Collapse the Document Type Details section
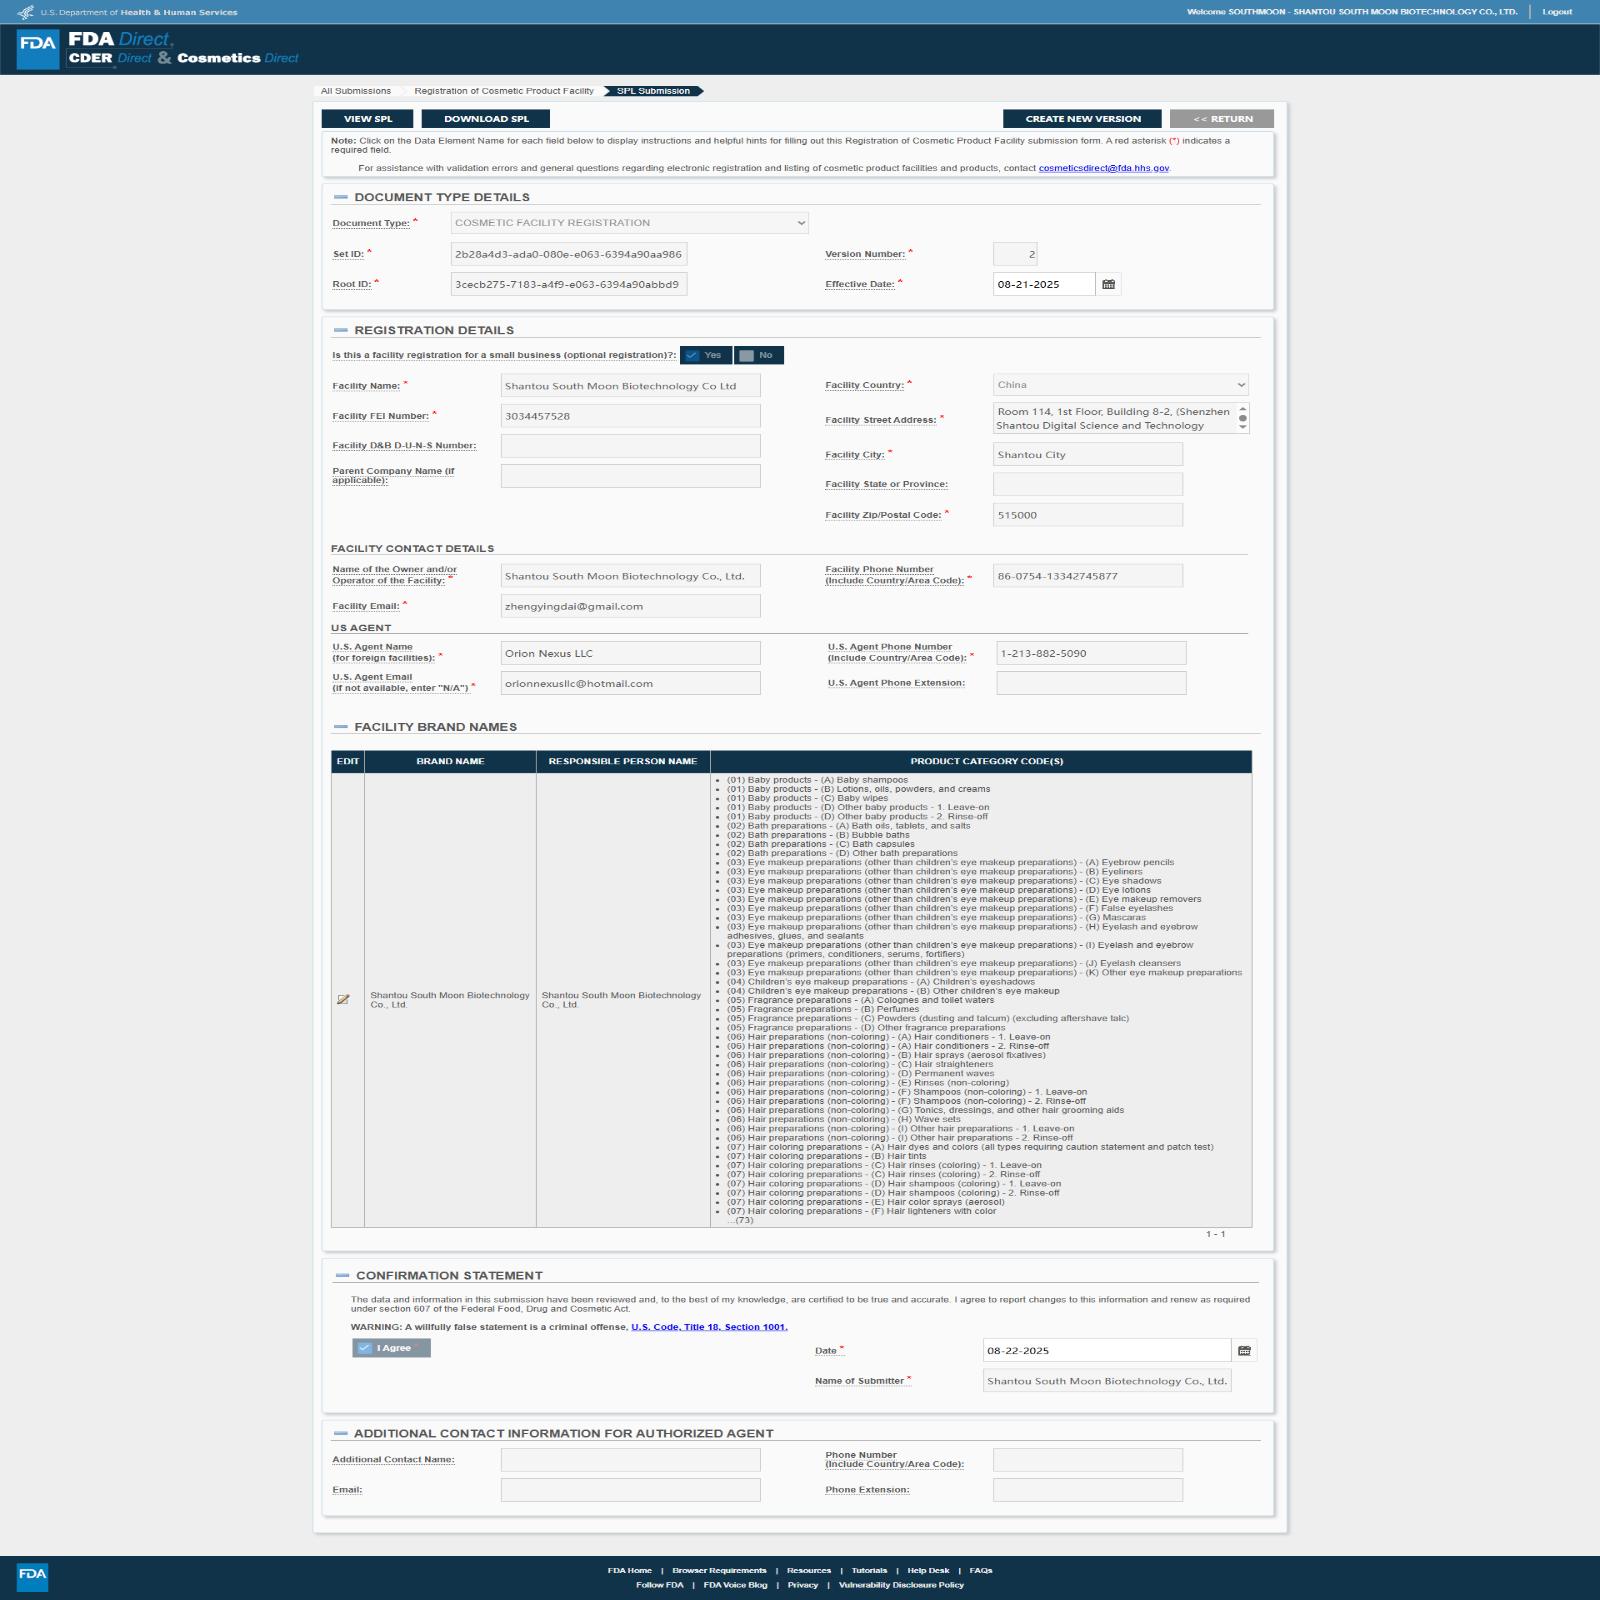The width and height of the screenshot is (1600, 1600). [341, 197]
